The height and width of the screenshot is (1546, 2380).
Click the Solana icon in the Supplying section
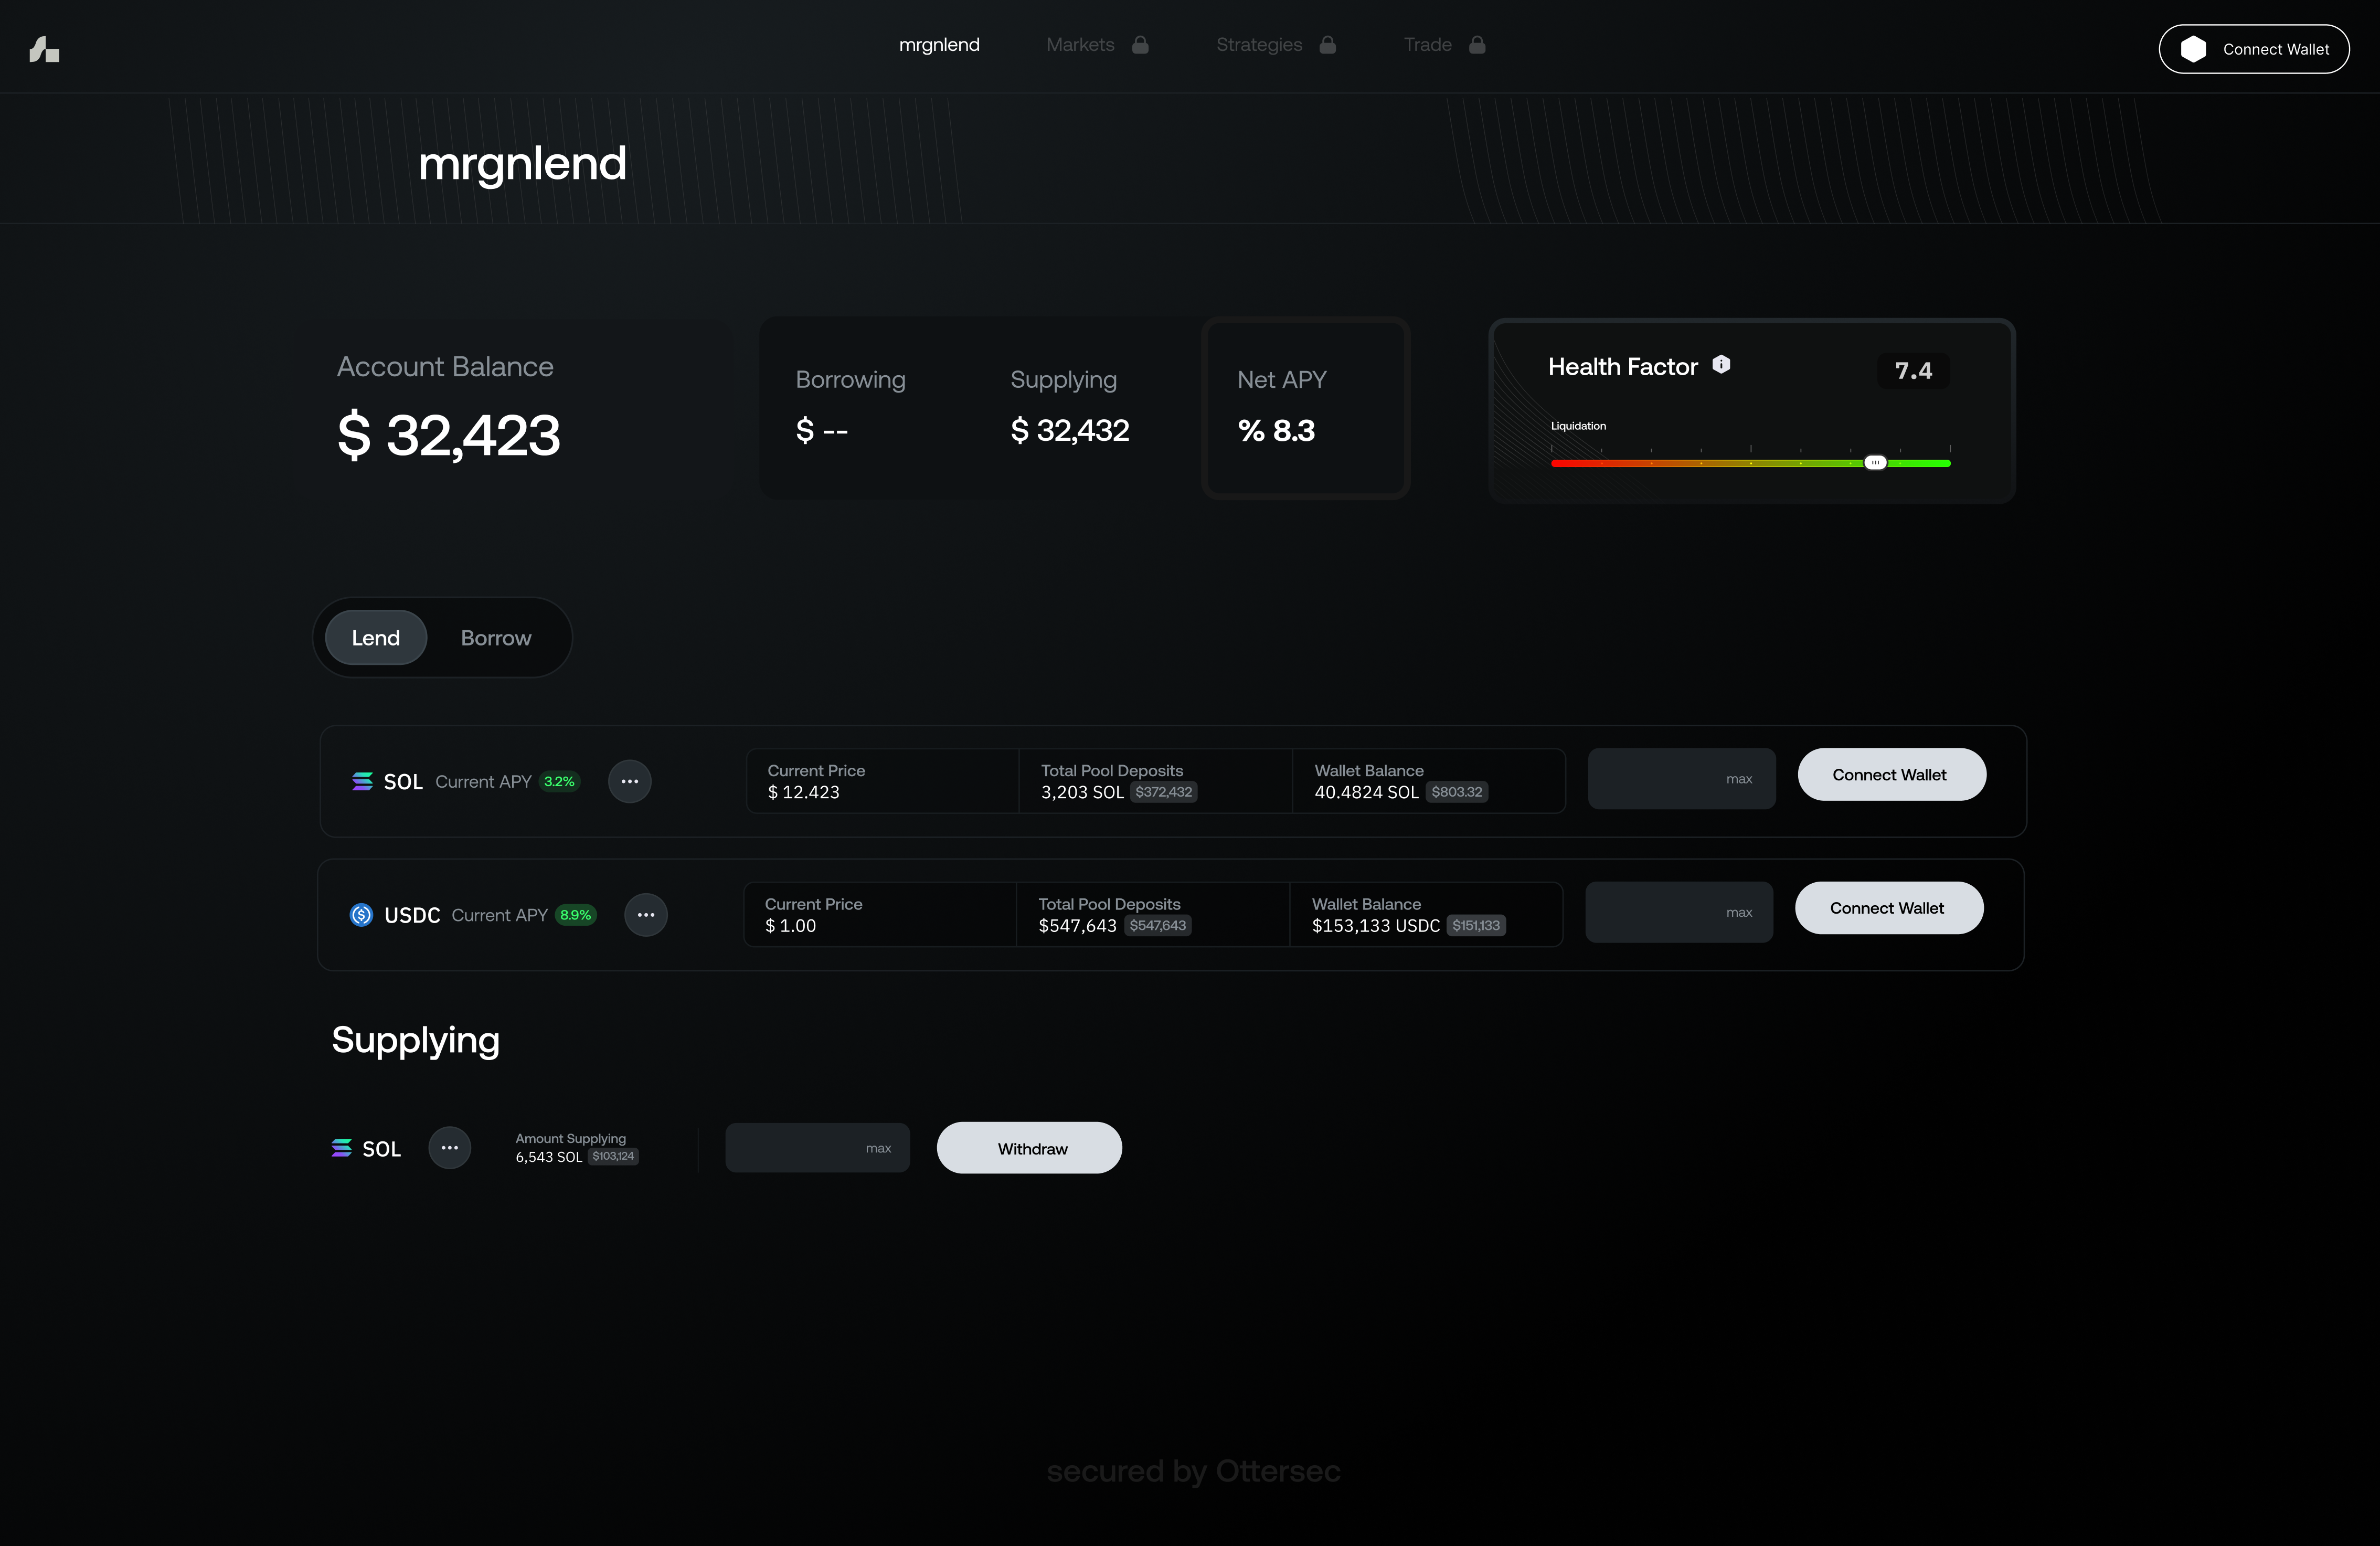pos(343,1147)
